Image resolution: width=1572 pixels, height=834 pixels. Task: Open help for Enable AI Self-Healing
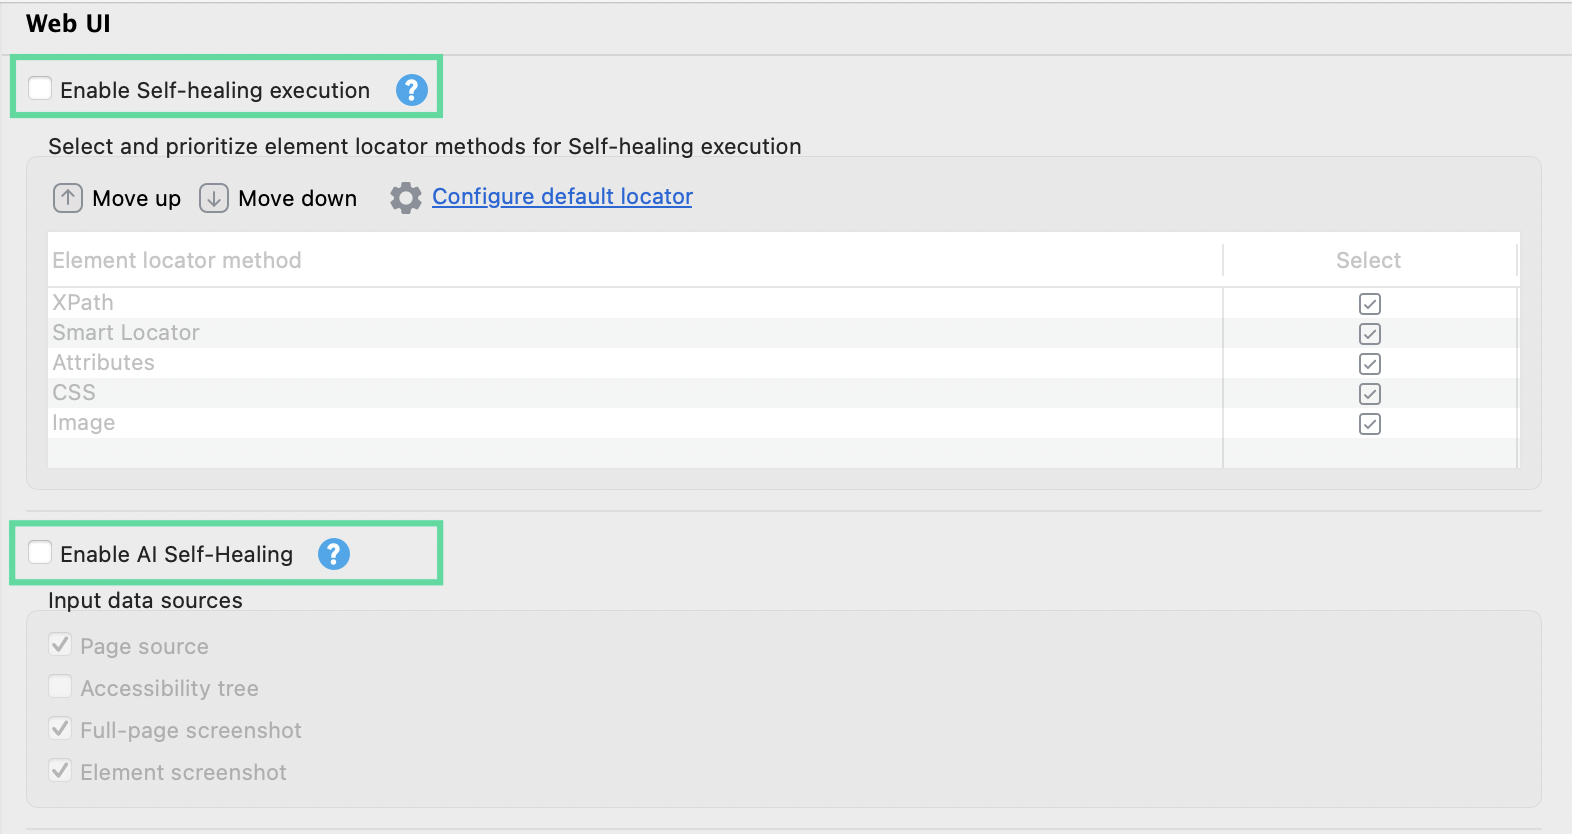[x=334, y=554]
